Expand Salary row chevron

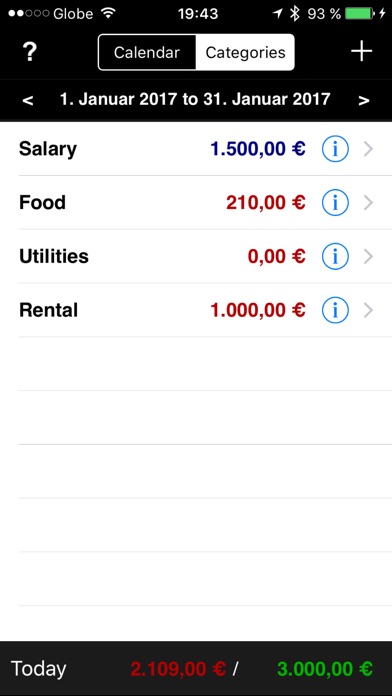(x=368, y=150)
